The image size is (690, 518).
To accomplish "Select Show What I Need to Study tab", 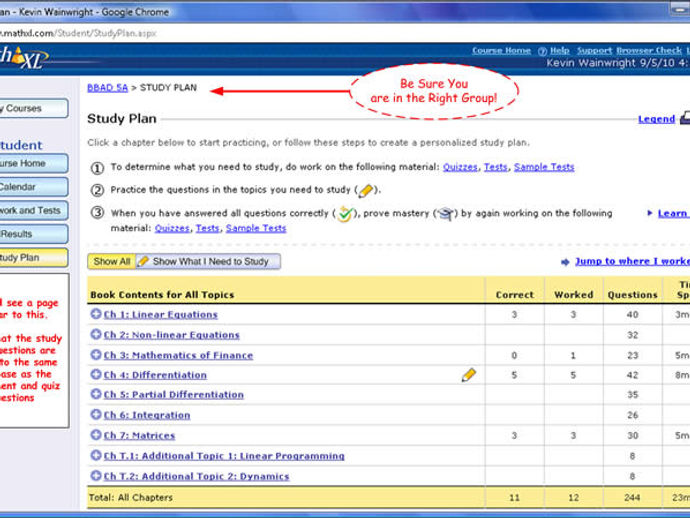I will [x=208, y=261].
